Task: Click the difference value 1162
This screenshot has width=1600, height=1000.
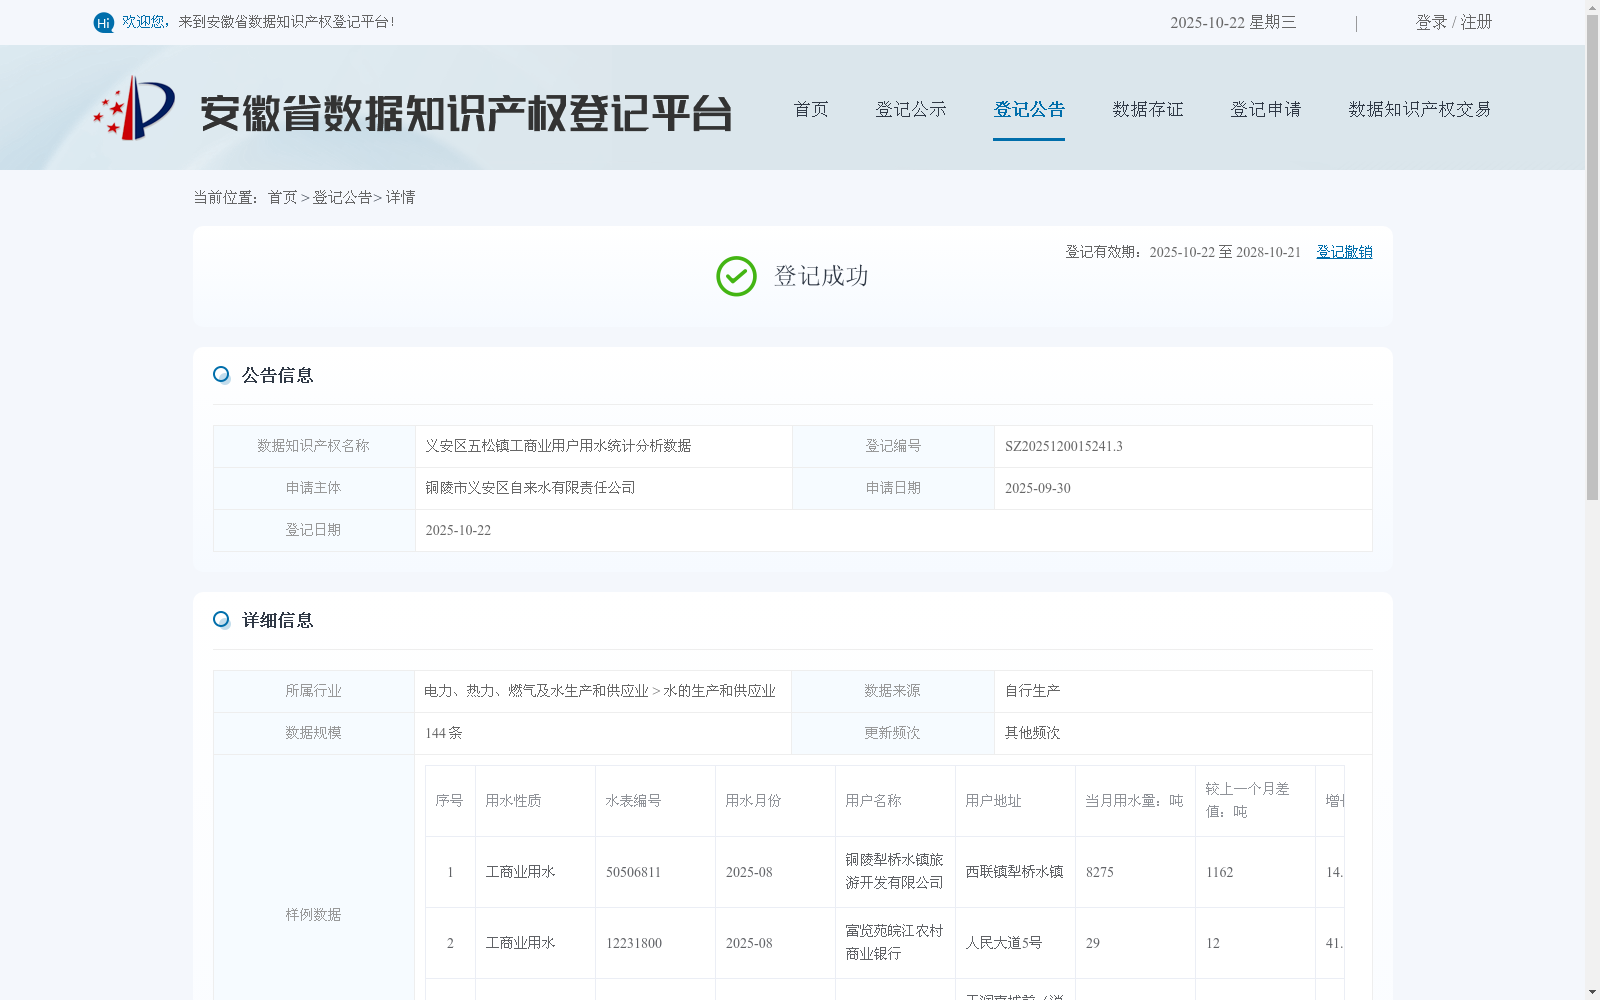Action: pyautogui.click(x=1220, y=872)
